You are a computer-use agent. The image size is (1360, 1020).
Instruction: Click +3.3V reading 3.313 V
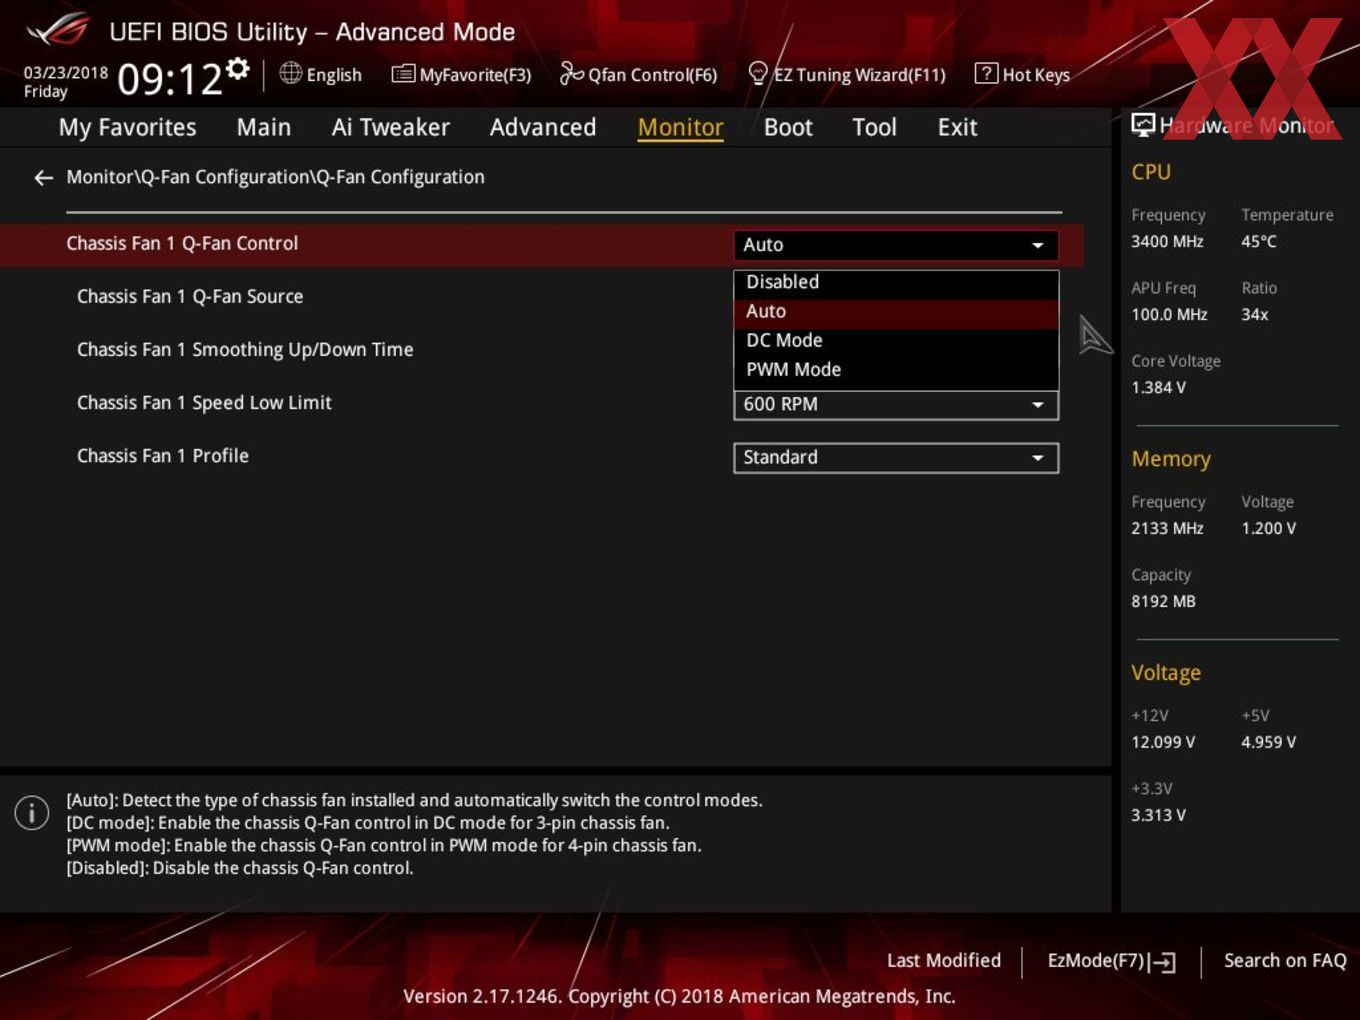click(1158, 815)
